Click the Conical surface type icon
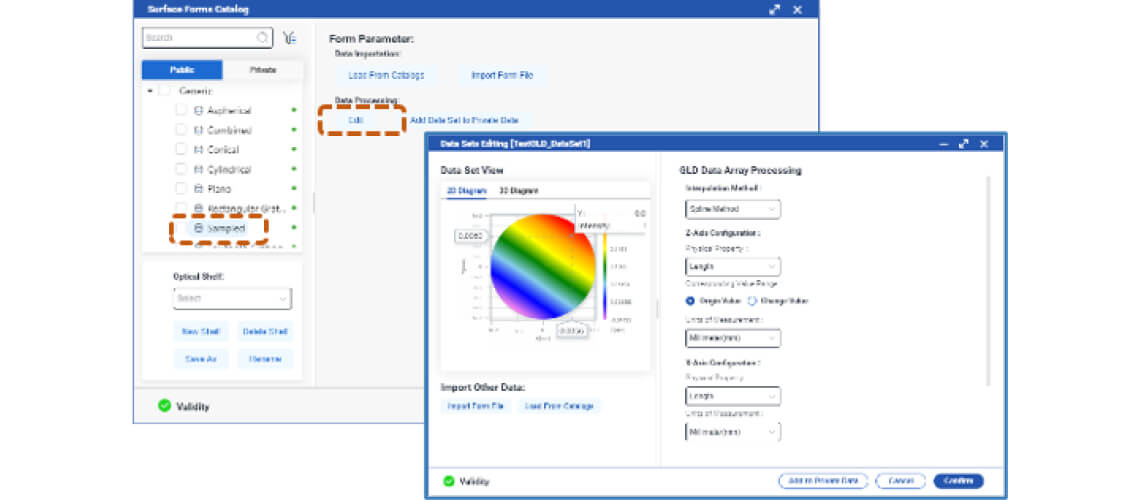The height and width of the screenshot is (500, 1140). (198, 150)
